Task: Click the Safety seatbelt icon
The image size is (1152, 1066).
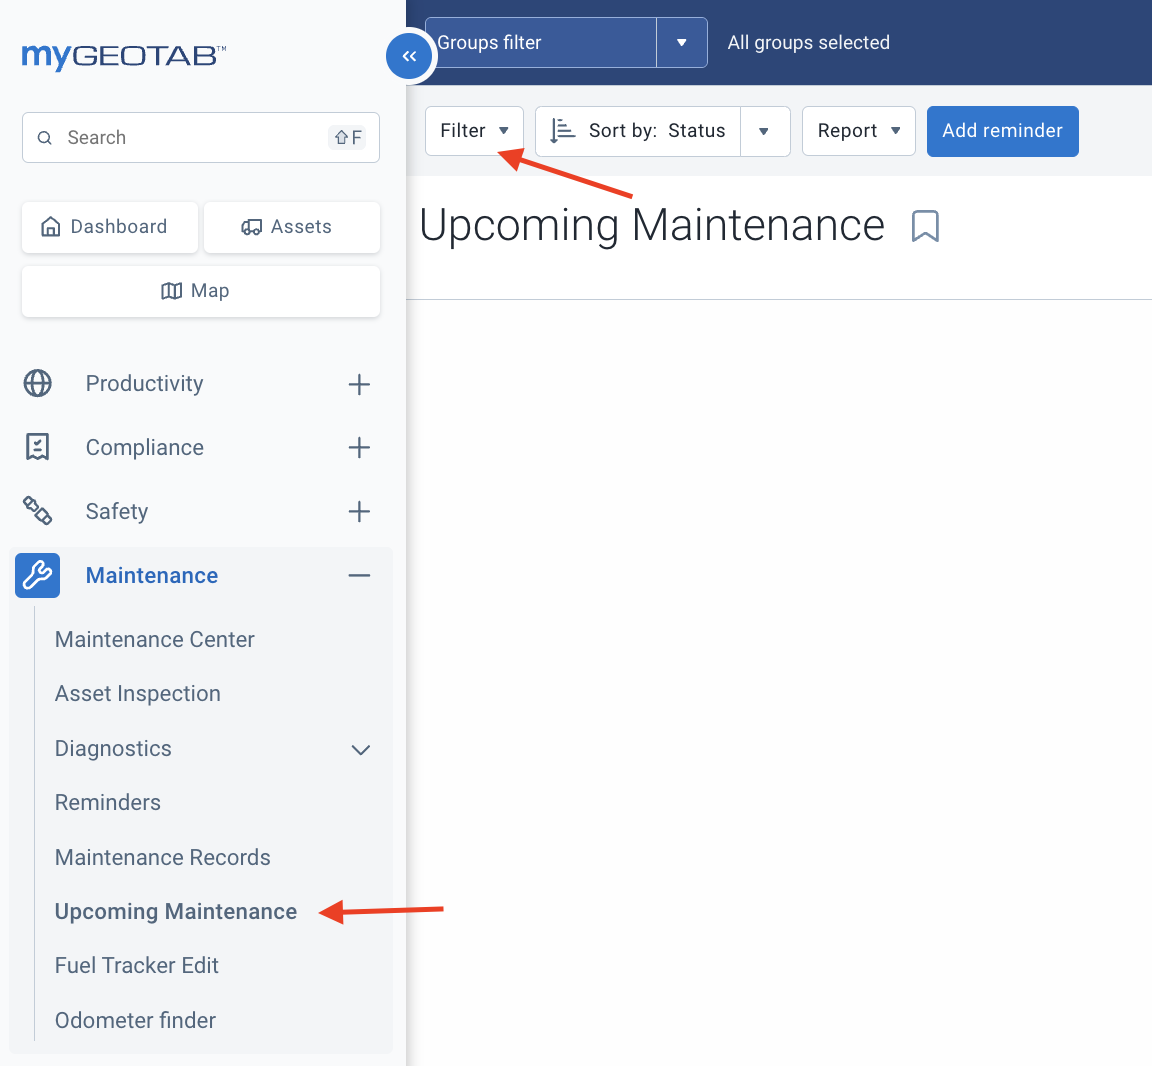Action: point(37,511)
